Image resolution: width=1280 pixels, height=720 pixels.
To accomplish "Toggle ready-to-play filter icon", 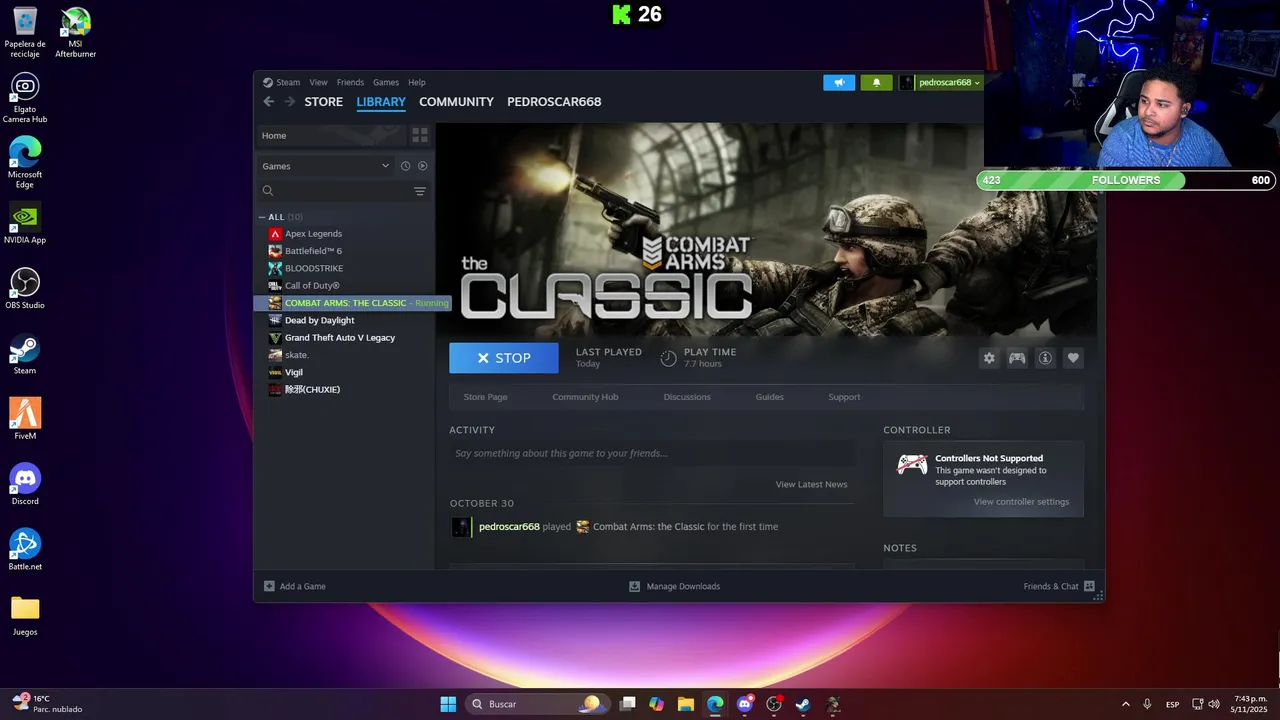I will 422,166.
